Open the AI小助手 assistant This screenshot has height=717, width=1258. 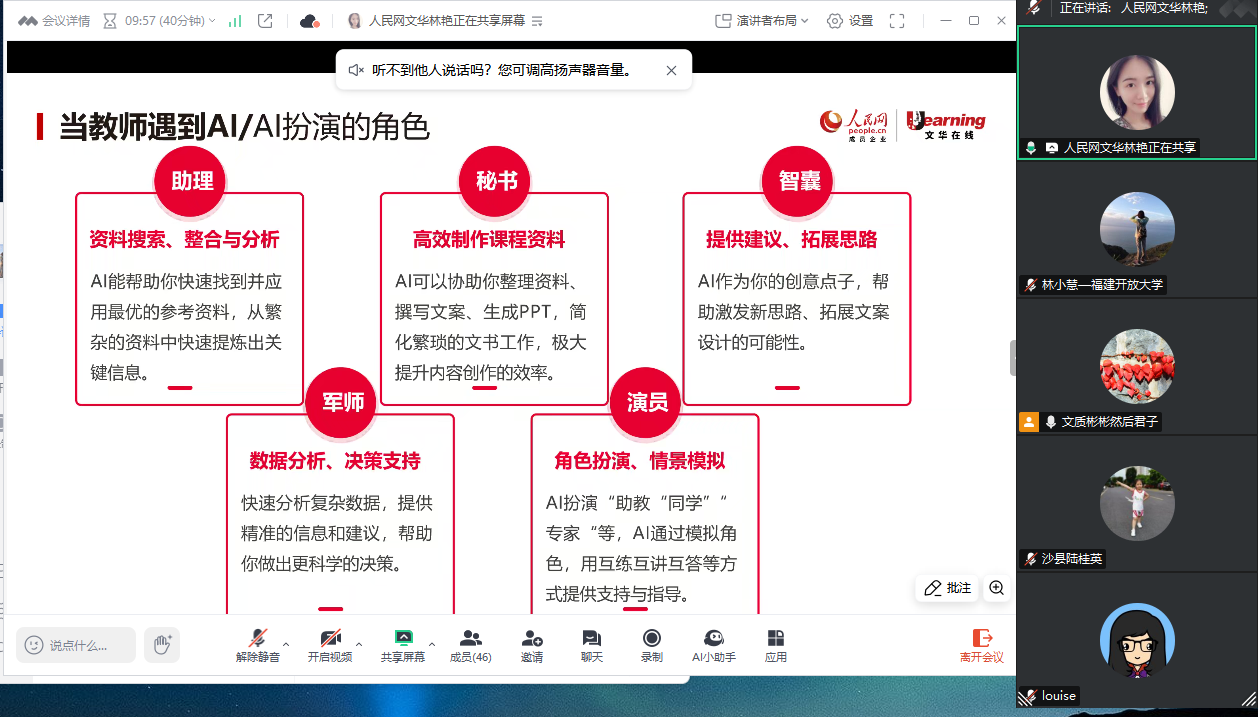(713, 645)
